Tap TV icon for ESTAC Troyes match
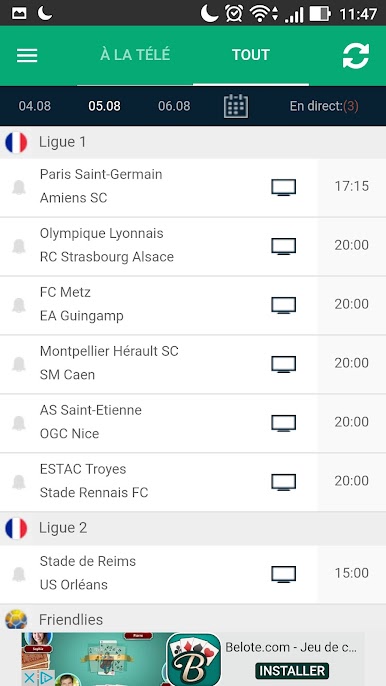This screenshot has height=686, width=386. [x=284, y=482]
